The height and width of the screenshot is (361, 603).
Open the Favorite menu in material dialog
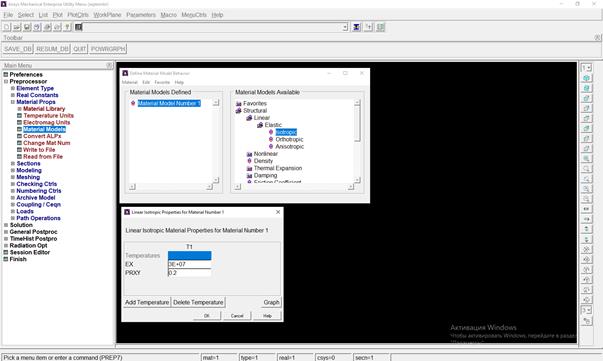coord(162,82)
